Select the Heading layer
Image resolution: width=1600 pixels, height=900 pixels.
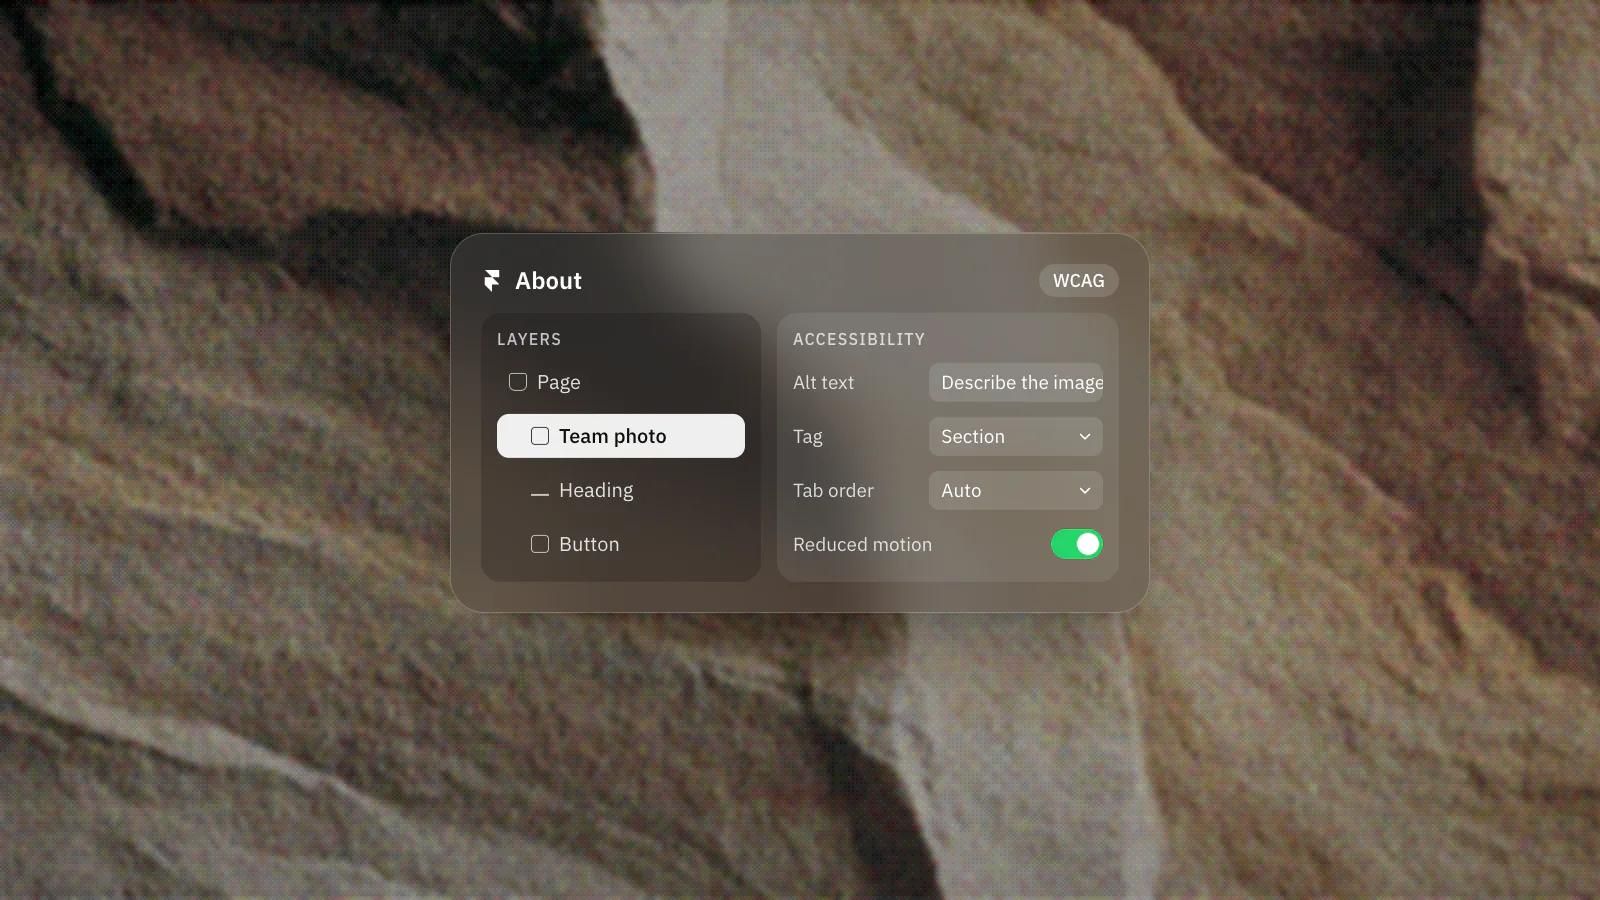pyautogui.click(x=621, y=490)
